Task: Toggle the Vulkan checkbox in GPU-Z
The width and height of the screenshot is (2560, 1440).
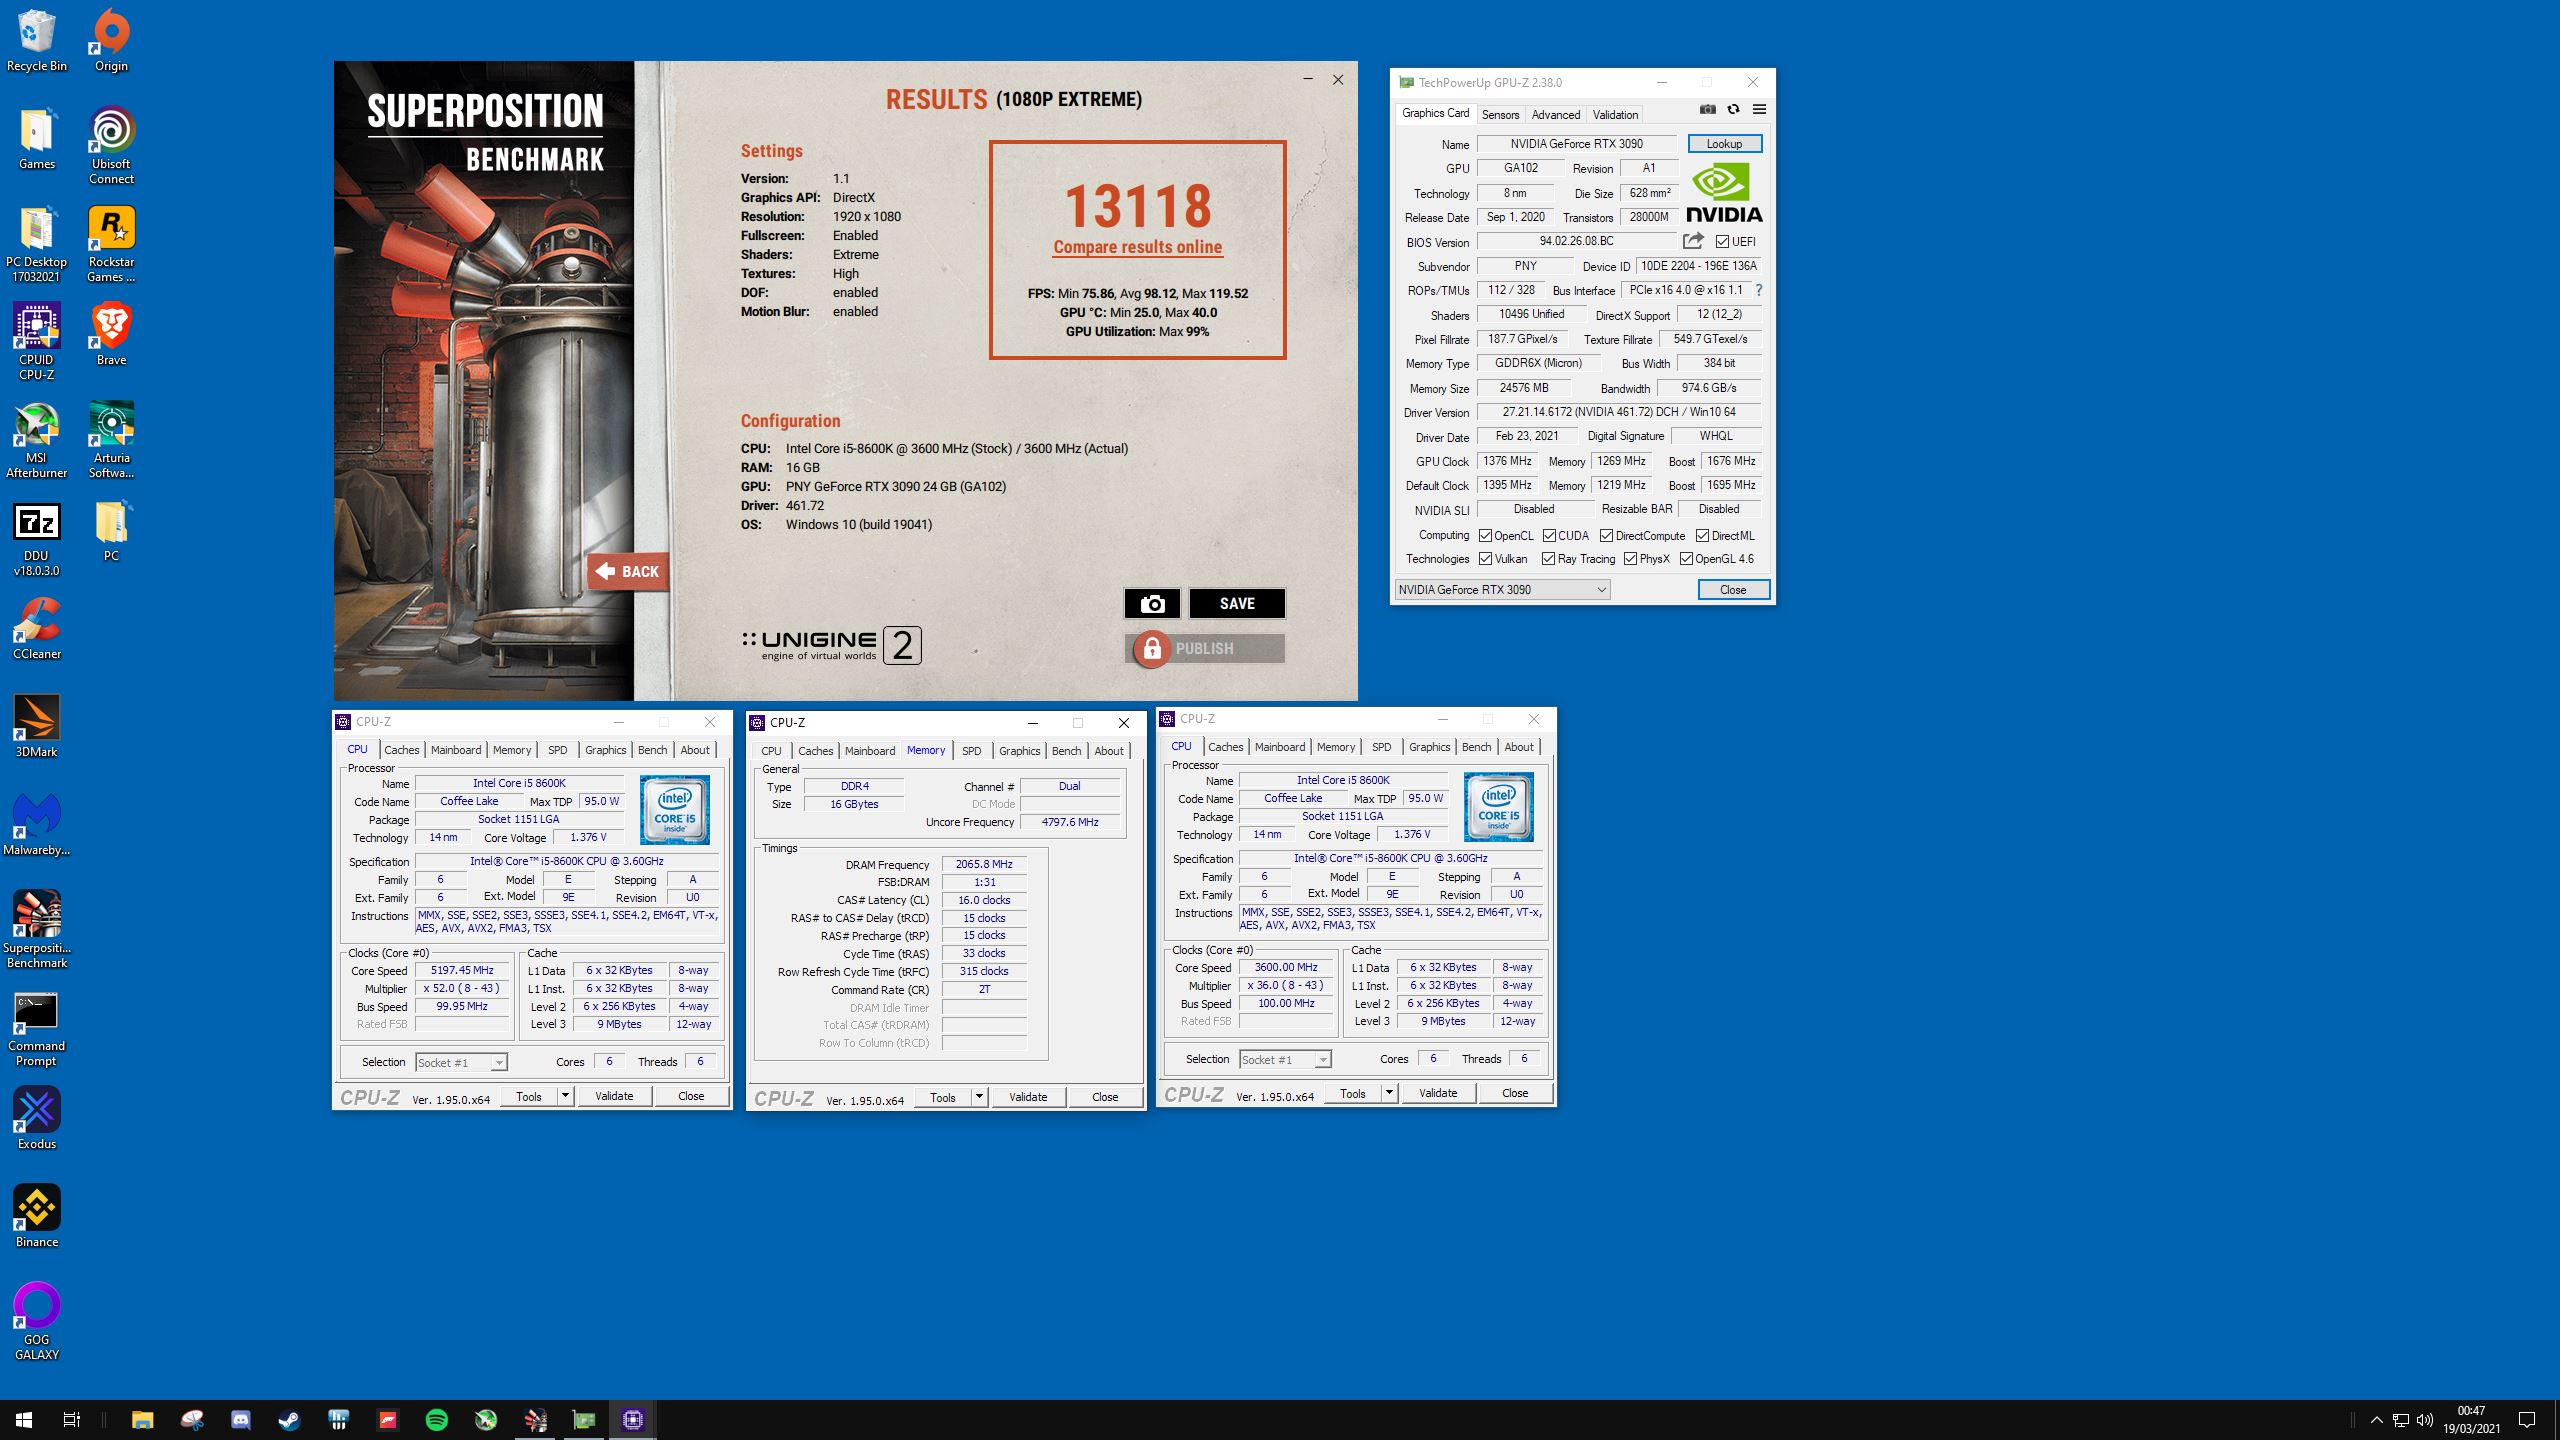Action: point(1485,559)
